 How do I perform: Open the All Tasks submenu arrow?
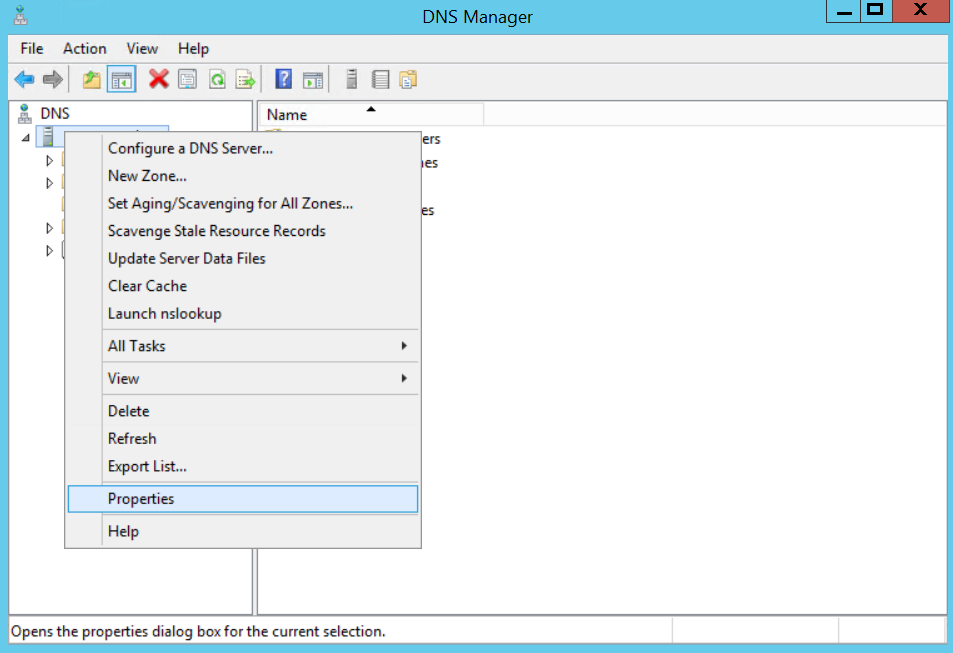[x=404, y=346]
